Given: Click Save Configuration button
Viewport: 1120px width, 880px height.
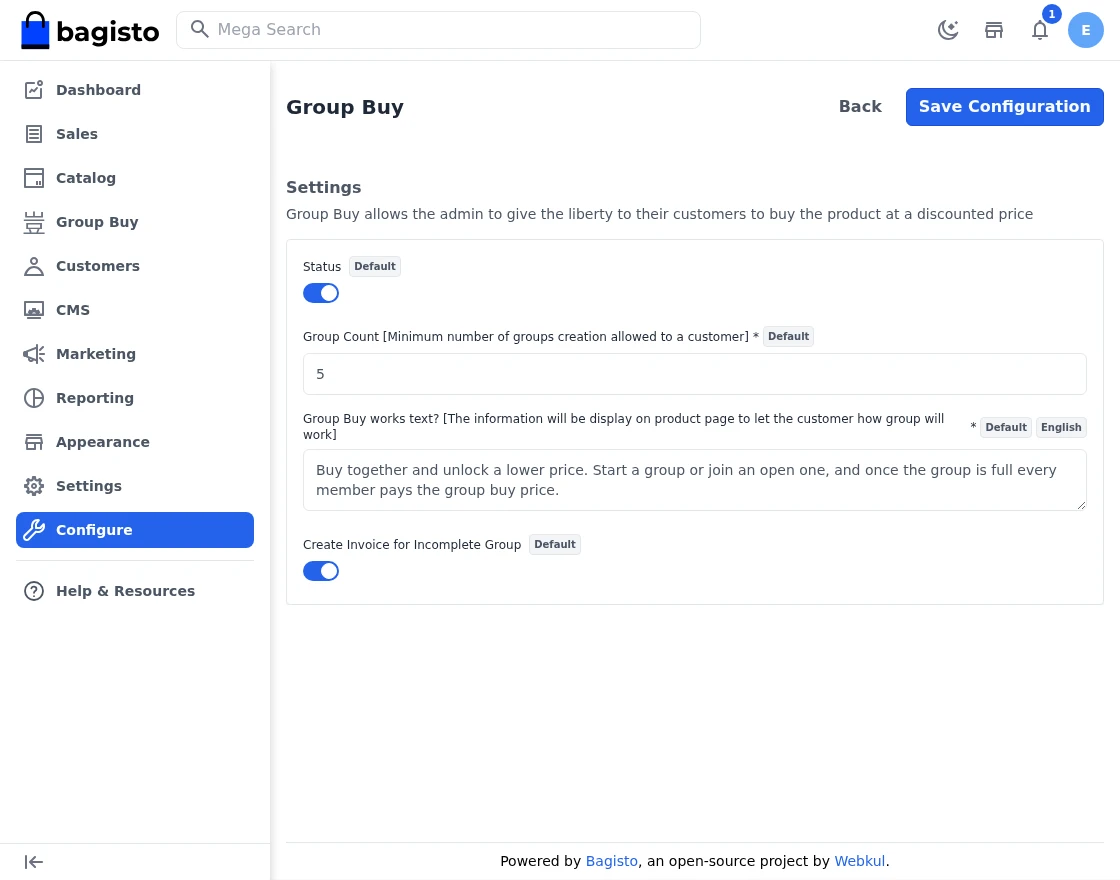Looking at the screenshot, I should 1004,107.
